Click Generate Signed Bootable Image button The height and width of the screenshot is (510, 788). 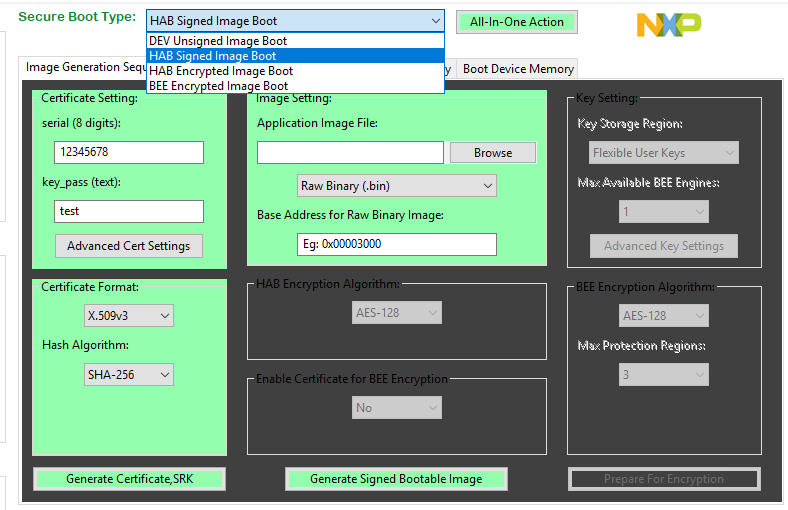click(x=396, y=479)
